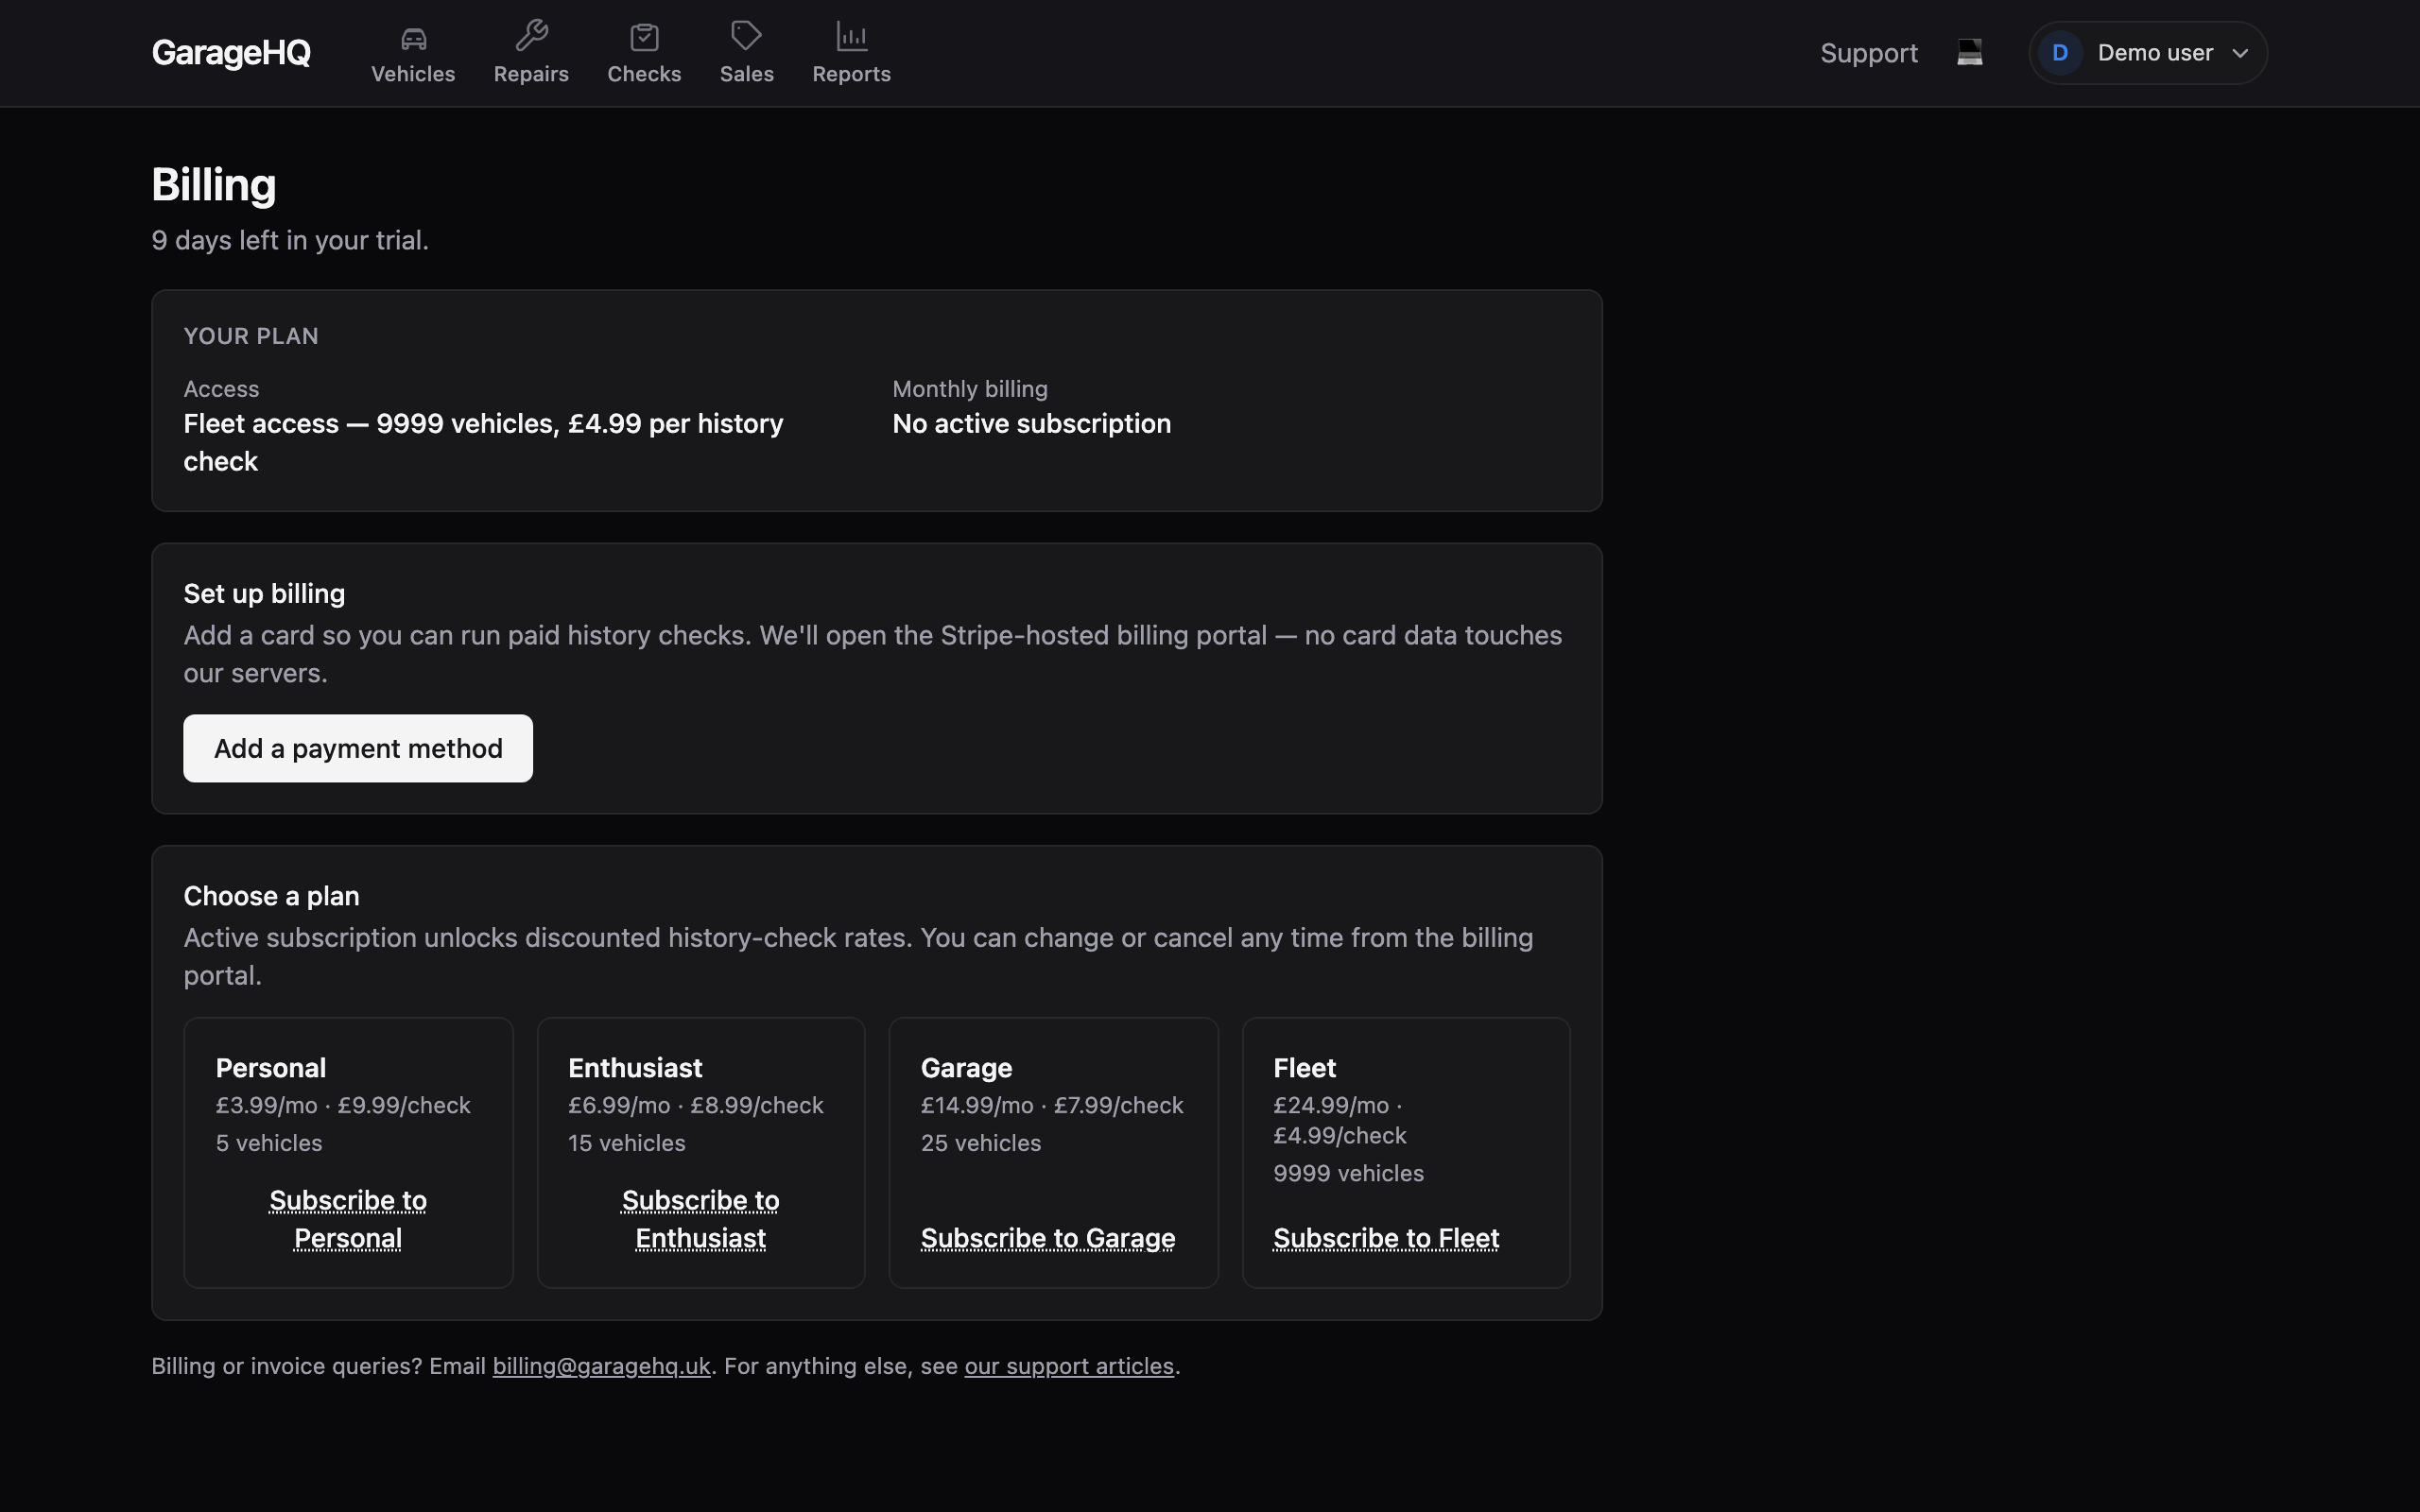Open the Vehicles nav item

[x=413, y=53]
